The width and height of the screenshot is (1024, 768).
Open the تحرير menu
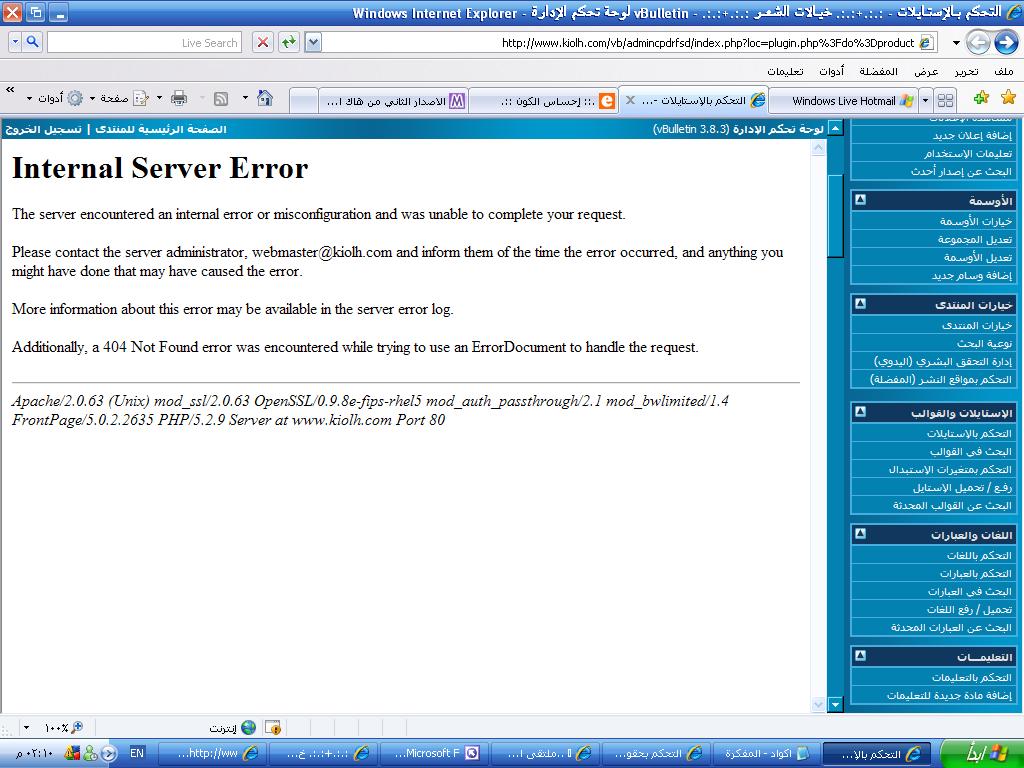point(967,71)
